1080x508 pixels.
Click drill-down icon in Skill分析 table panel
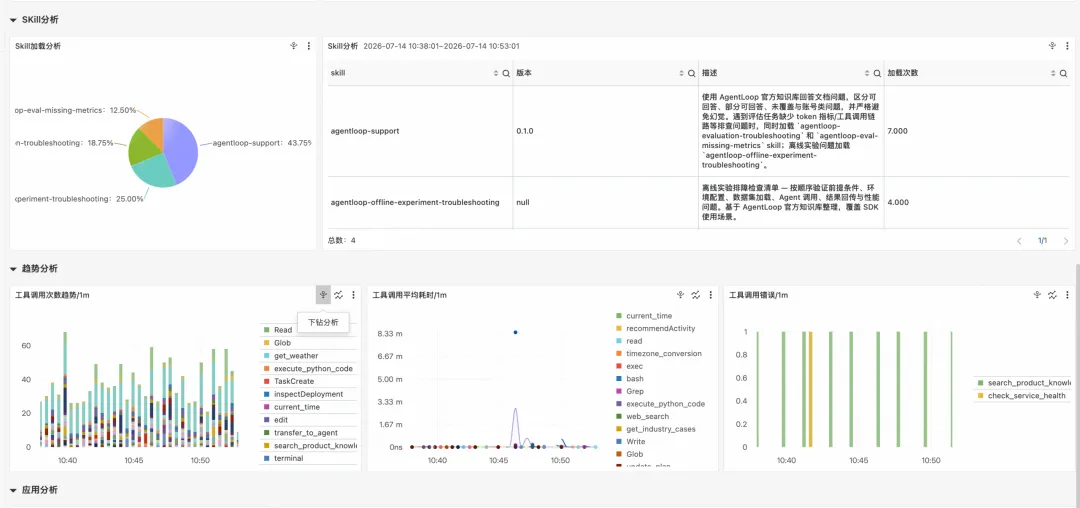[1052, 46]
